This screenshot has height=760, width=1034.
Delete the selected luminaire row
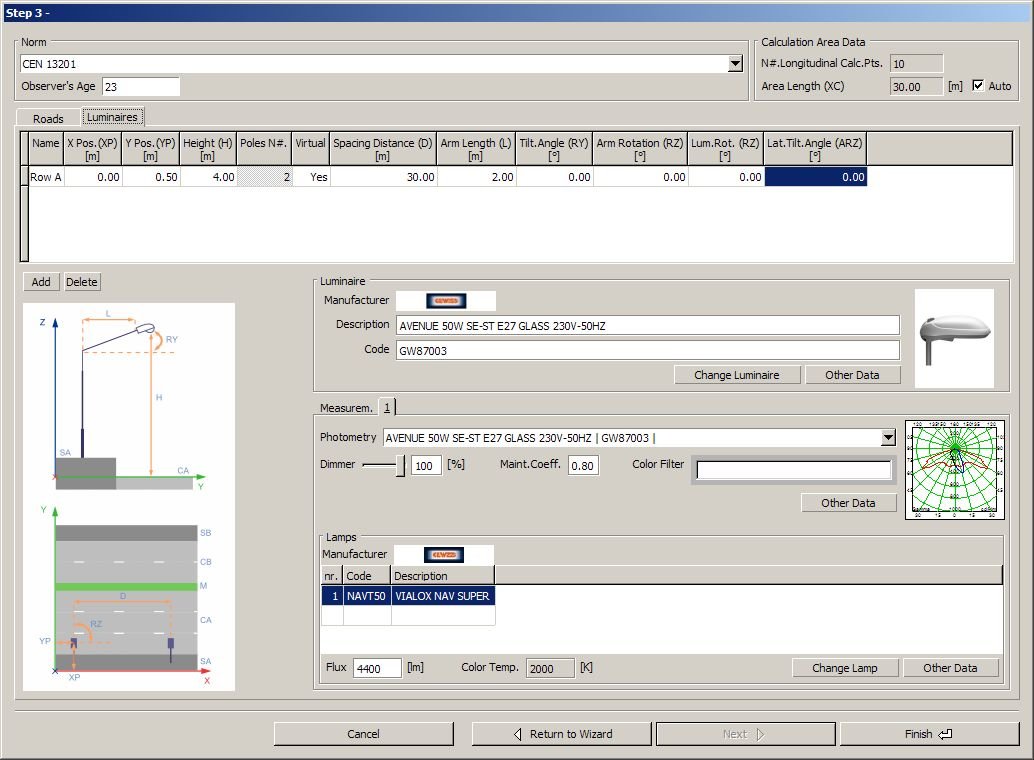pos(82,282)
